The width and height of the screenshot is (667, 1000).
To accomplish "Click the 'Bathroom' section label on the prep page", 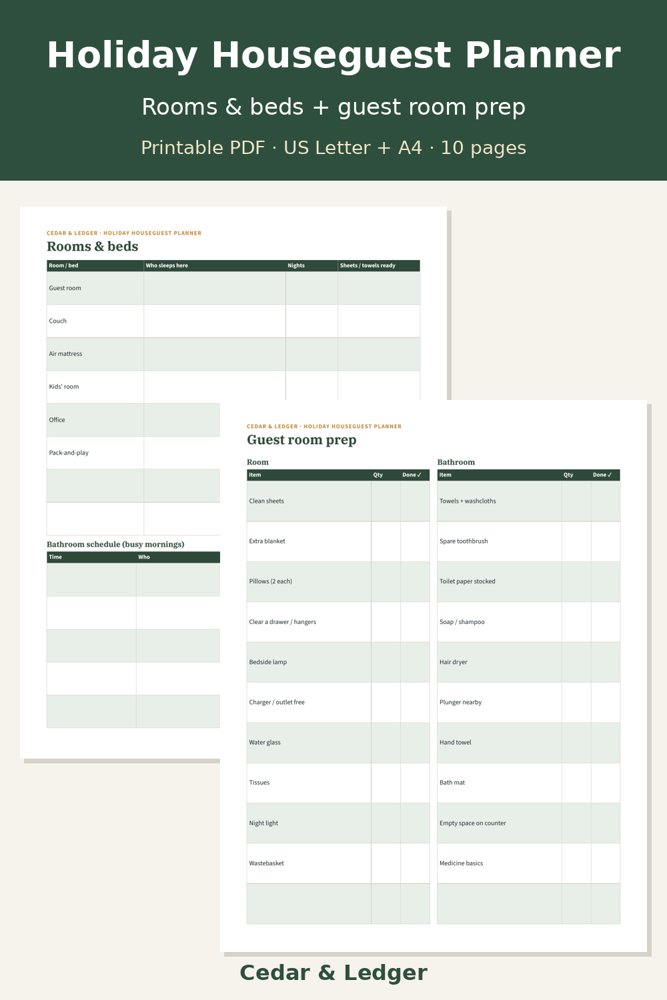I will pos(456,462).
